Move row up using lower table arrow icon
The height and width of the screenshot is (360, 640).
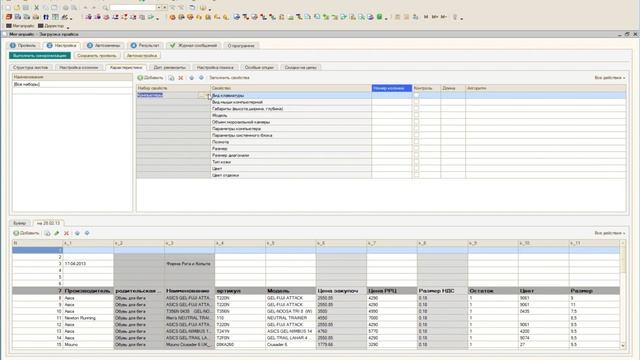[x=77, y=233]
